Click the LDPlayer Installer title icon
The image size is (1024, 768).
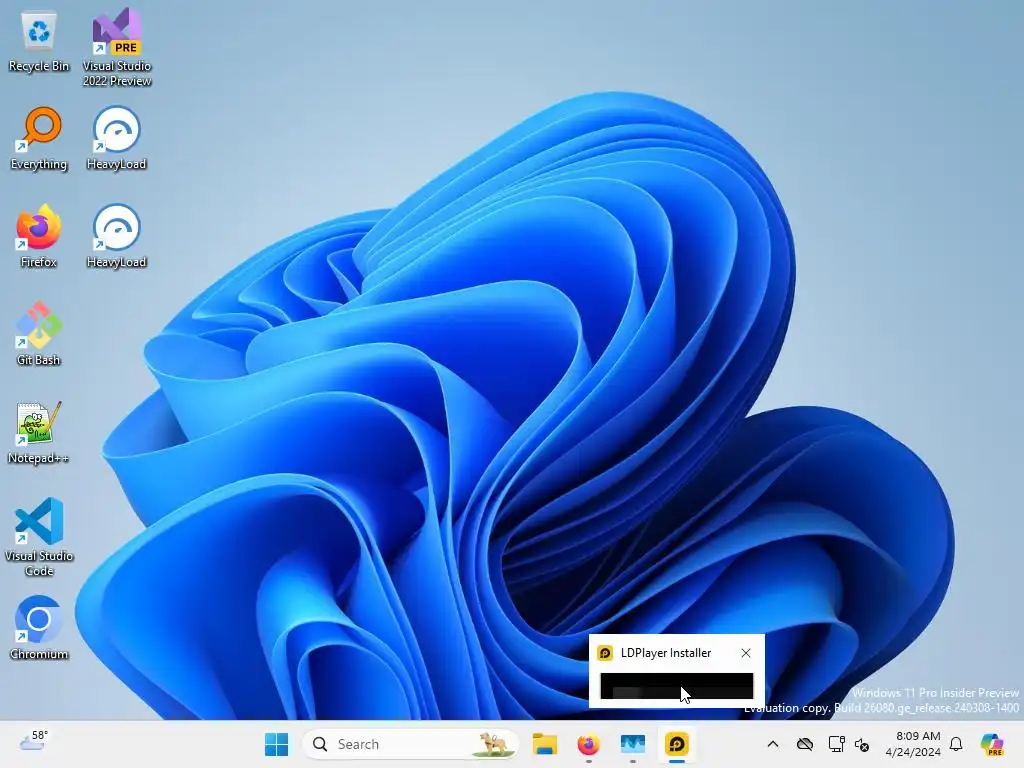[x=605, y=653]
